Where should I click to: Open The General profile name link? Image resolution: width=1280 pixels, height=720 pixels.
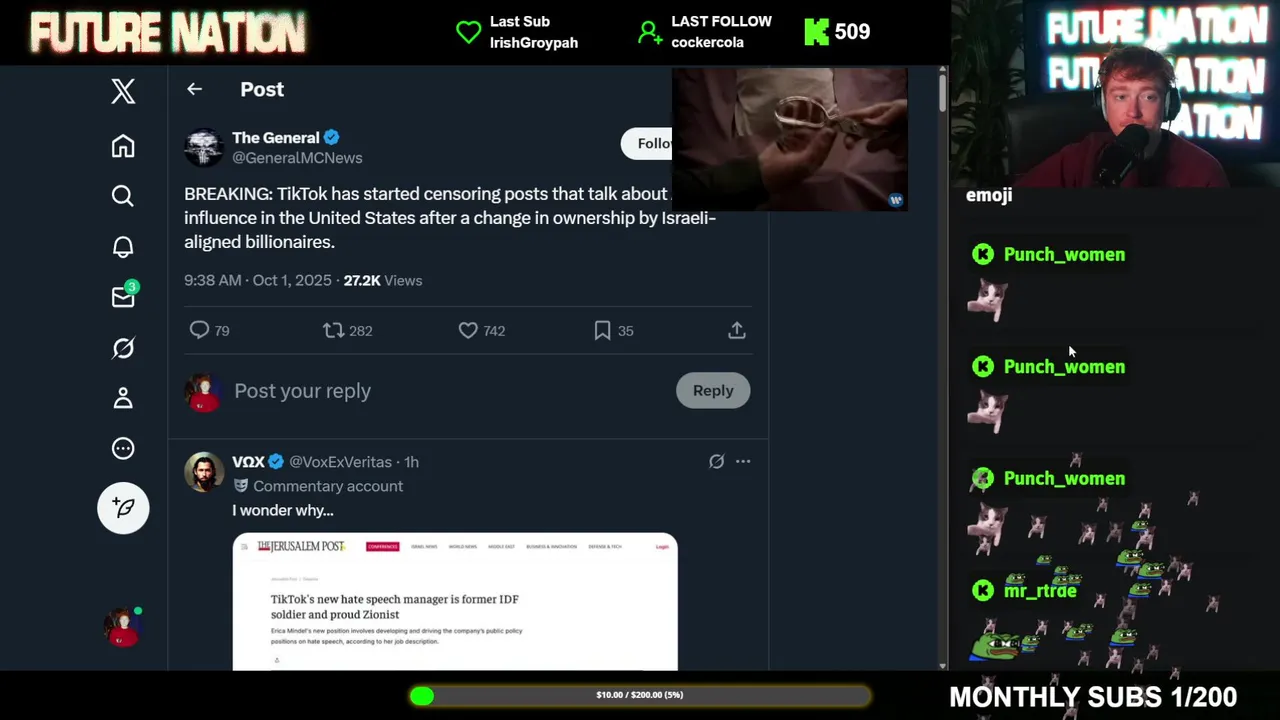(276, 138)
